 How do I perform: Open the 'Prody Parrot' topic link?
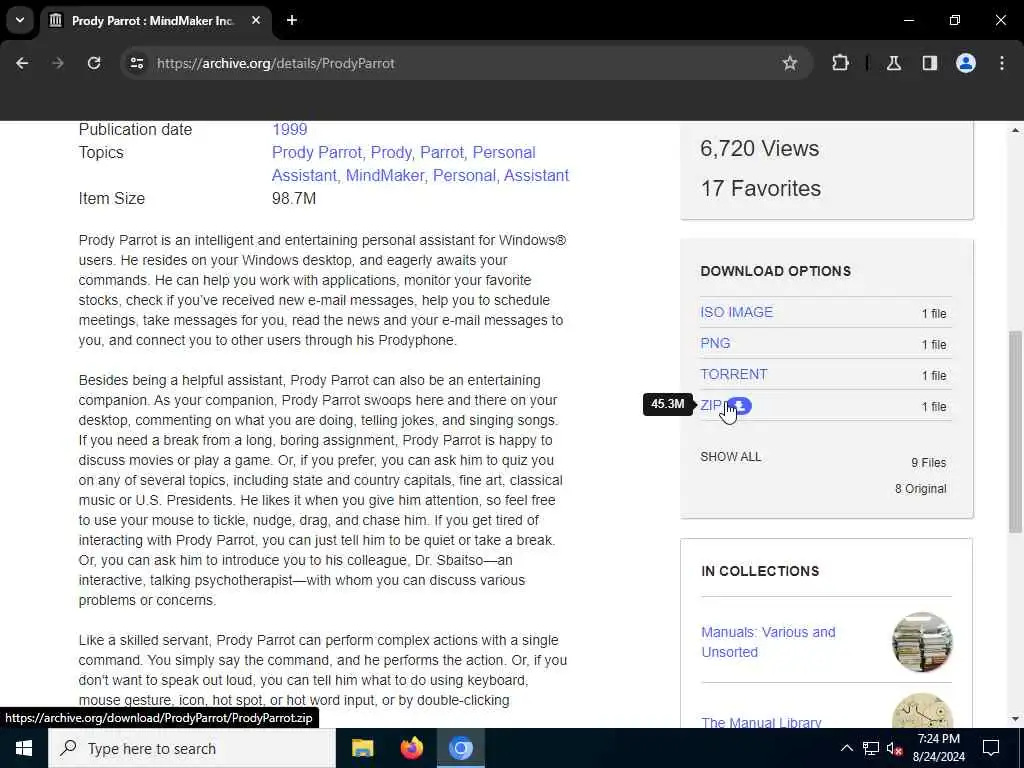[x=316, y=152]
